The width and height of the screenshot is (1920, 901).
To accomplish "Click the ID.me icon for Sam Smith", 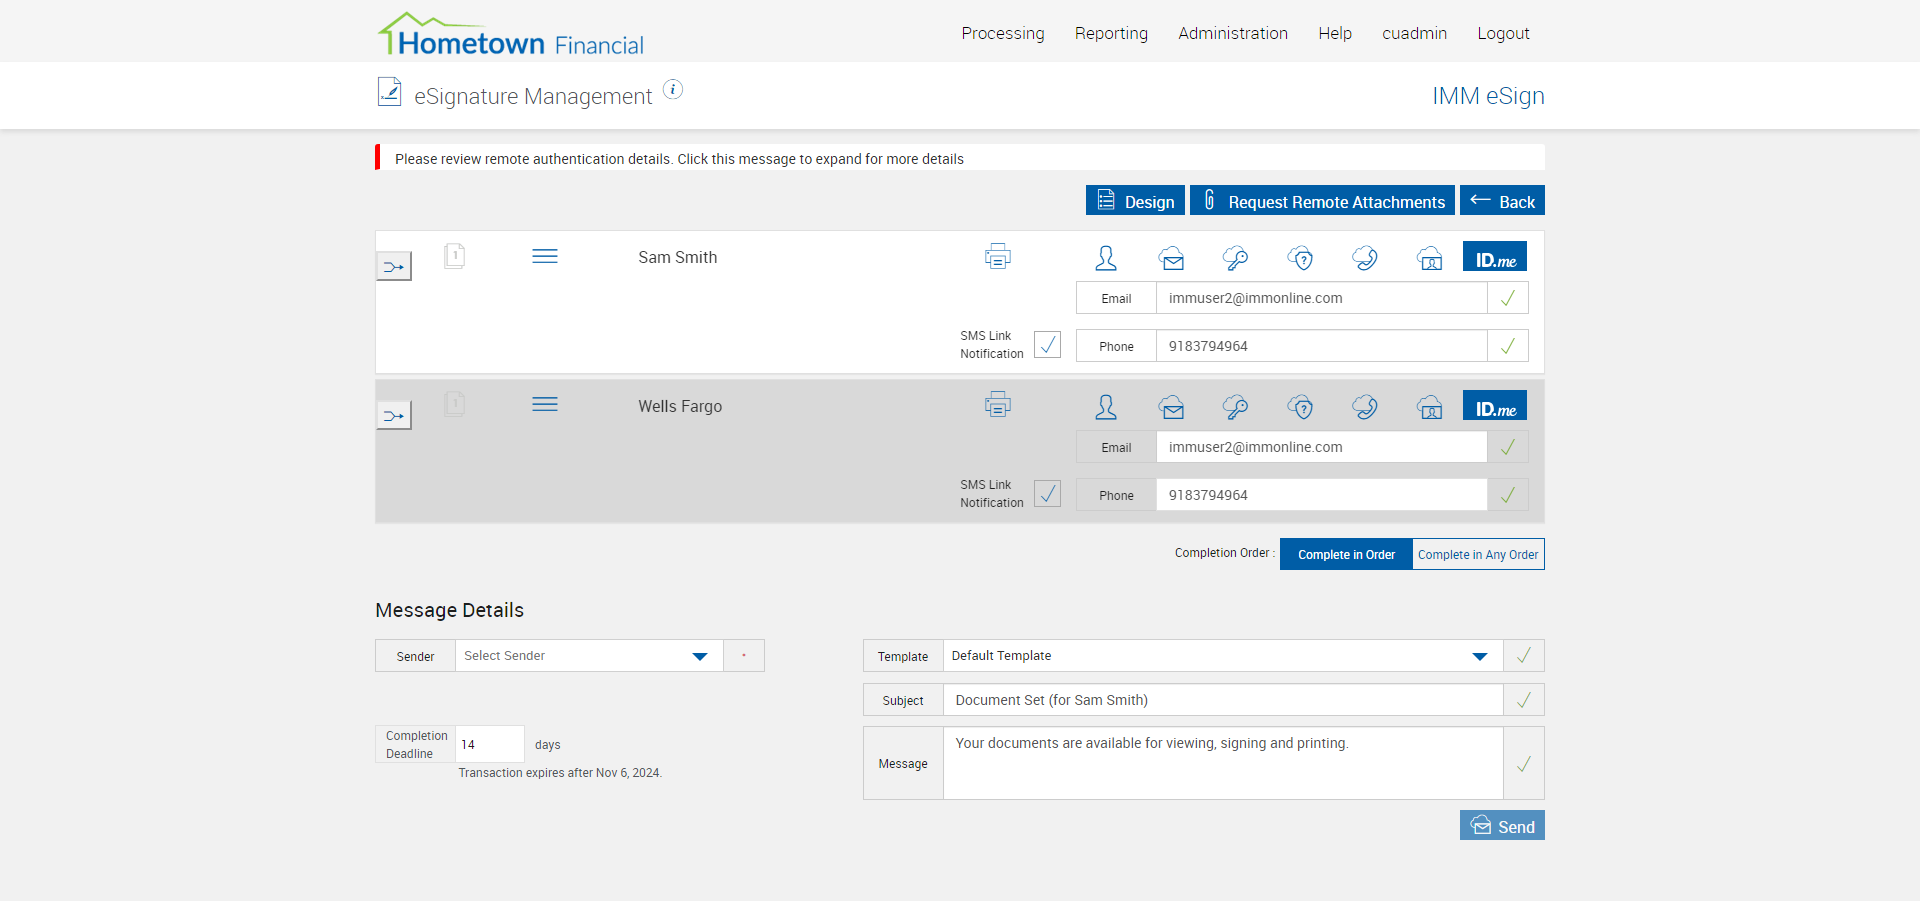I will point(1494,257).
